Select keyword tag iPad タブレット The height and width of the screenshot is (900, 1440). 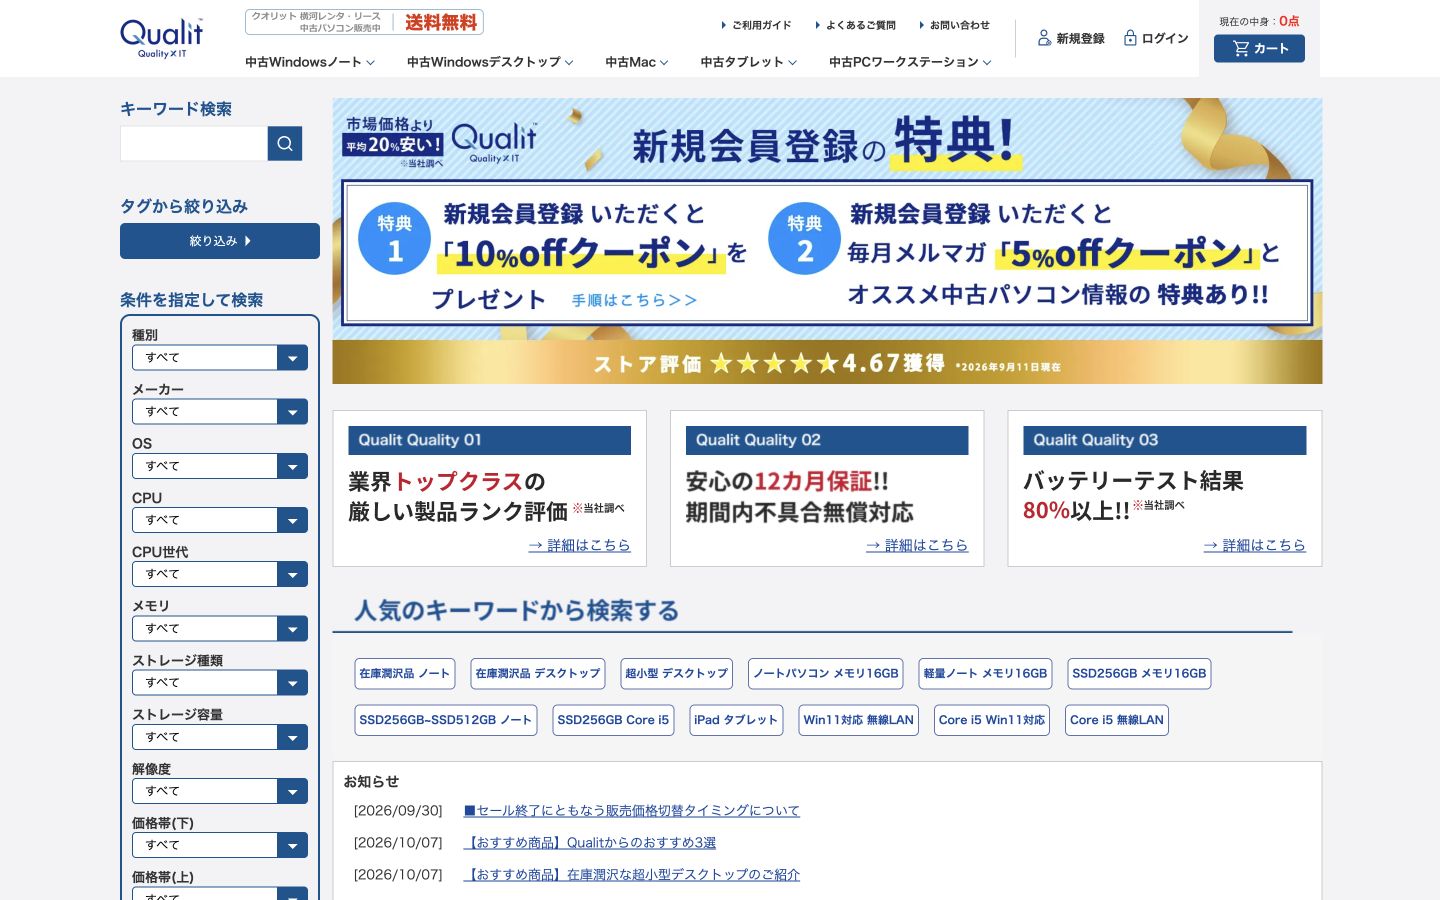(x=736, y=720)
